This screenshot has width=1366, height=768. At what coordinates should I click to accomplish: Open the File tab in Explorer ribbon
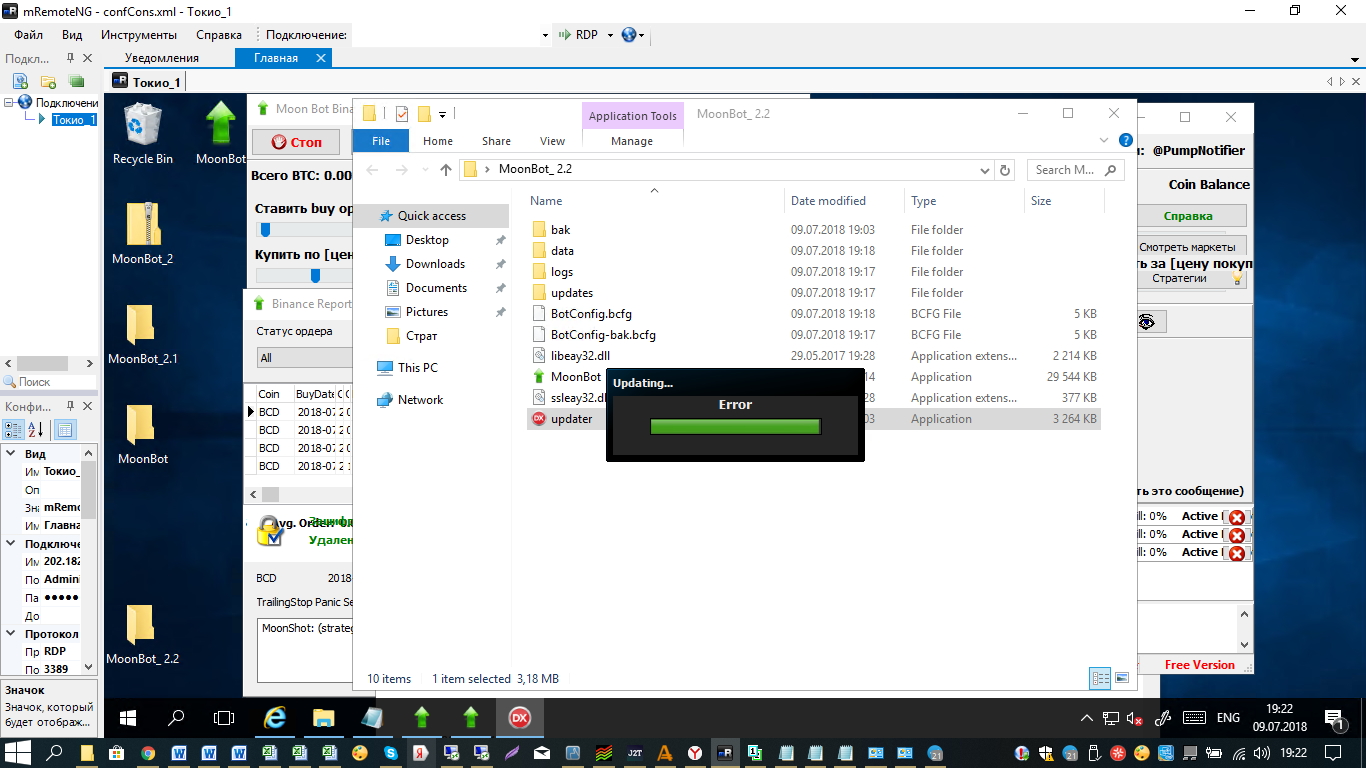click(381, 141)
